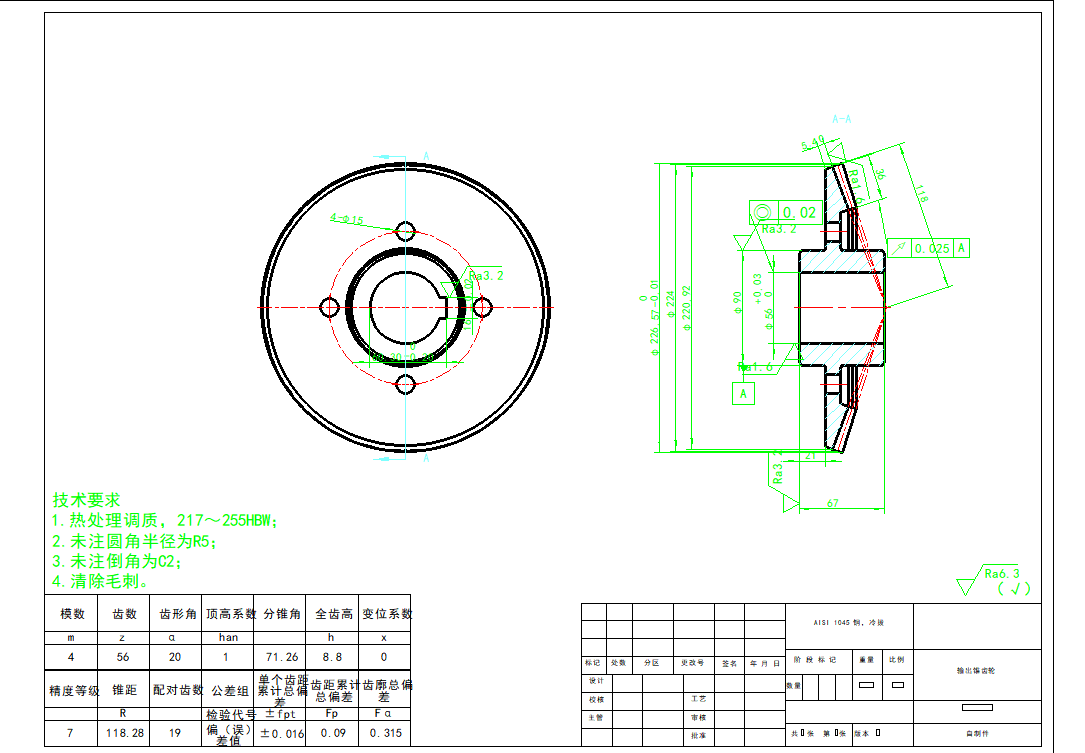
Task: Click the bottom bolt hole in front view
Action: (x=405, y=384)
